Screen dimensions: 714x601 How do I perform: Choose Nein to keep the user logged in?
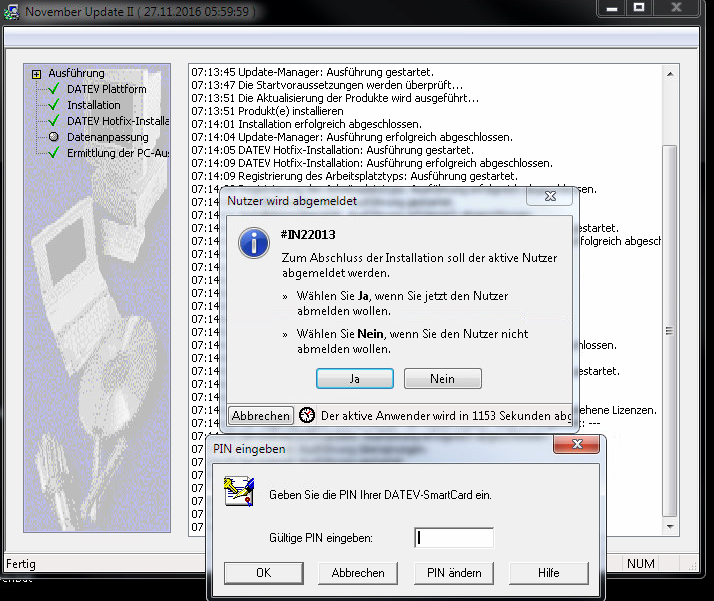tap(442, 379)
